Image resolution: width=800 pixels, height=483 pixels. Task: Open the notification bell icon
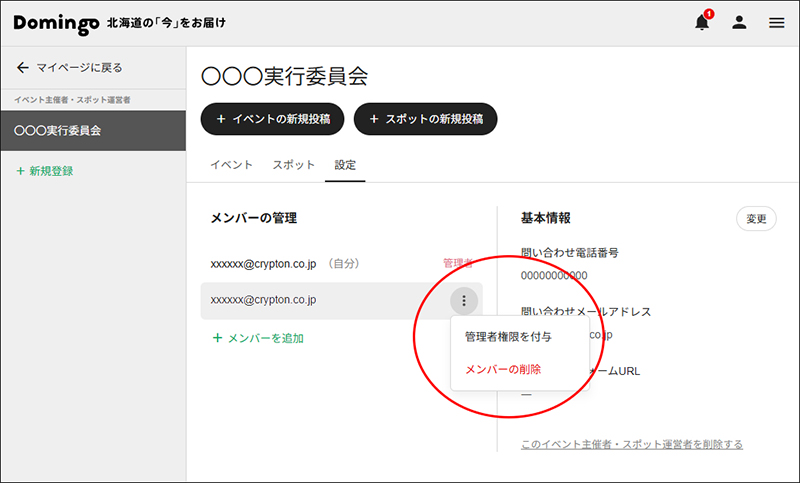[702, 22]
